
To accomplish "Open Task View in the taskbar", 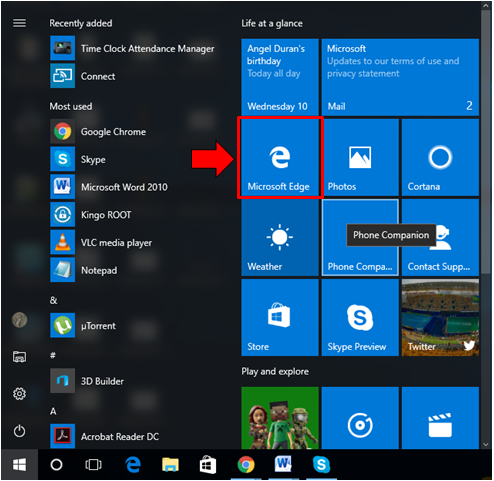I will click(93, 464).
